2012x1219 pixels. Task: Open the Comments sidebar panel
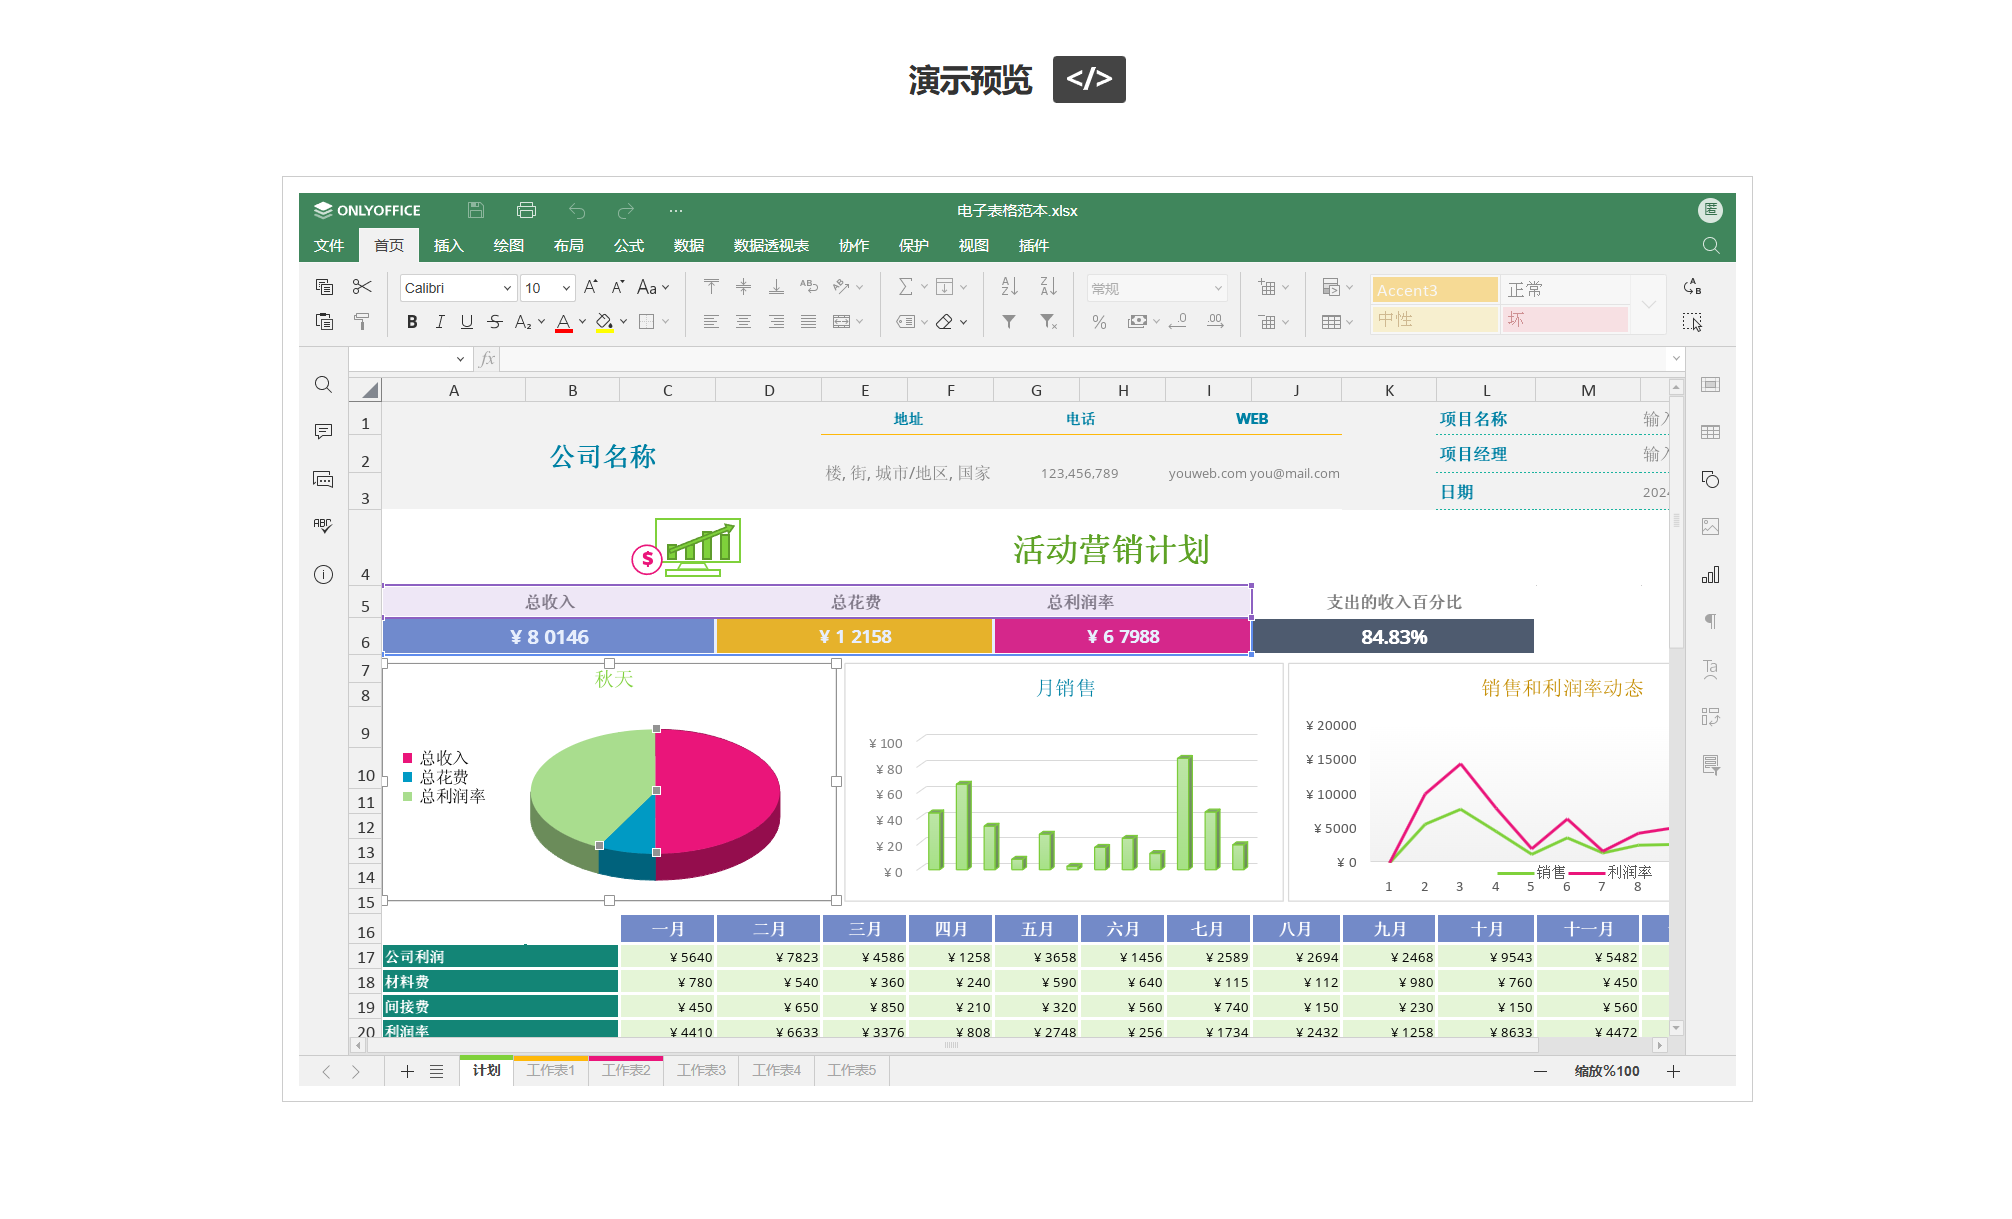click(x=323, y=431)
